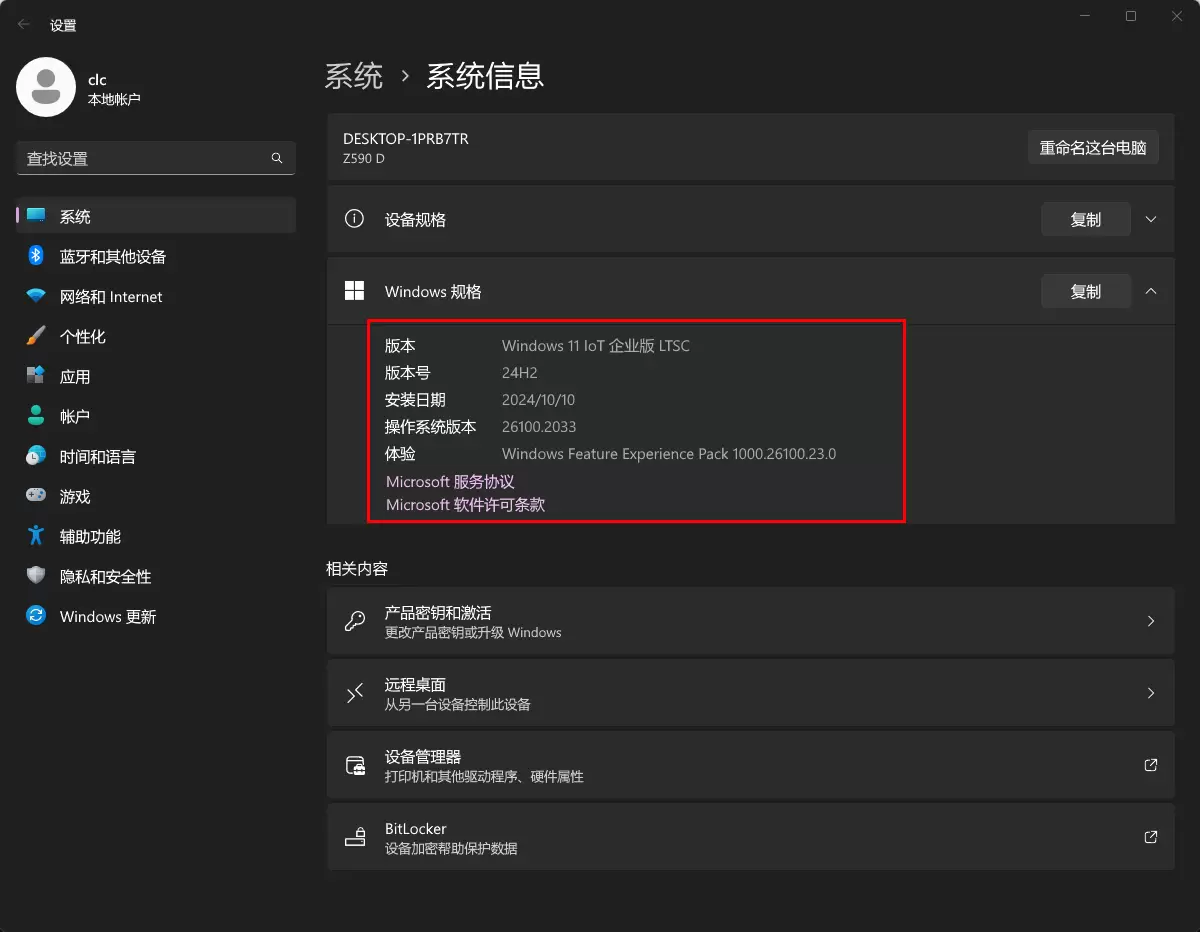The height and width of the screenshot is (932, 1200).
Task: Click 系统 breadcrumb in page header
Action: 354,76
